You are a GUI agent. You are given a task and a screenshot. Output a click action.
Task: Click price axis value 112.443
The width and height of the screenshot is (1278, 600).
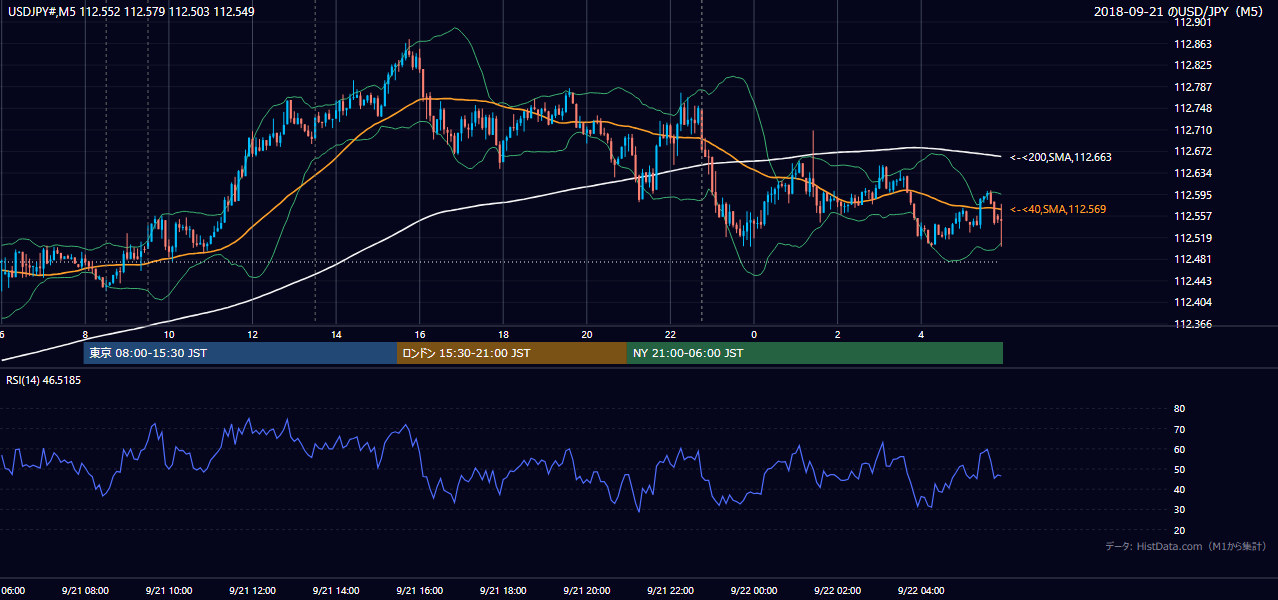click(x=1192, y=281)
